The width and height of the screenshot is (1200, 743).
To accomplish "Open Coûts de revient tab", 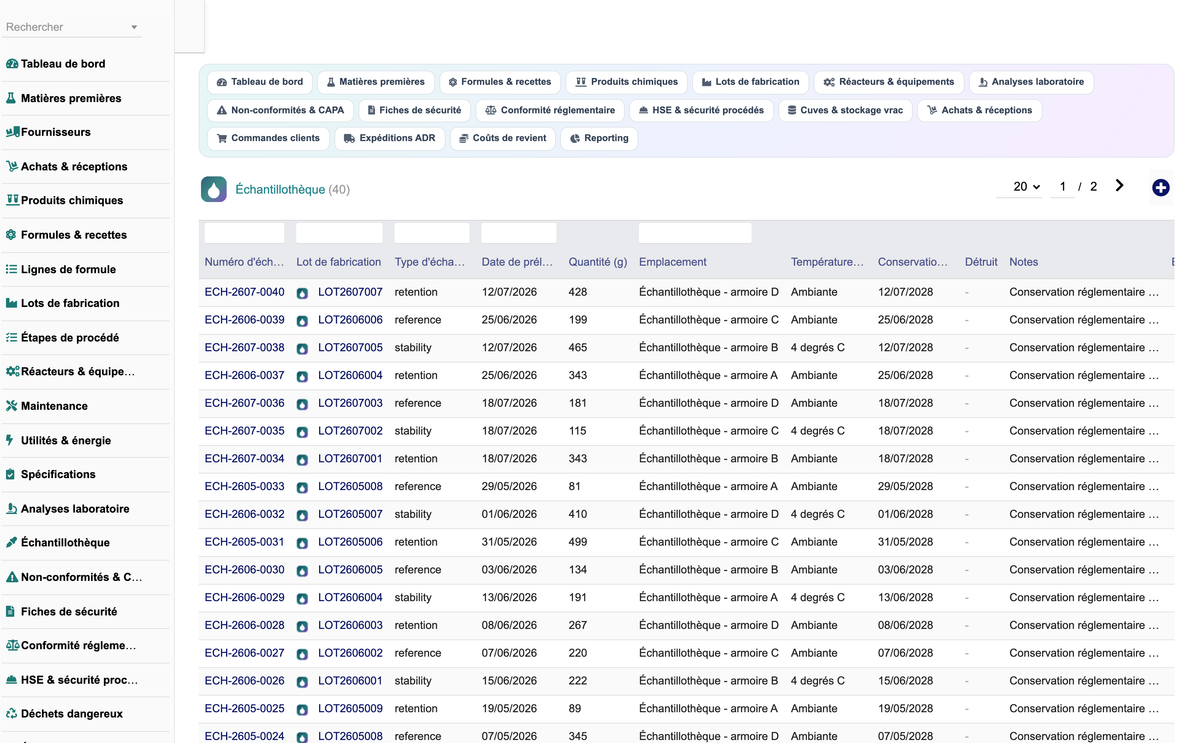I will (x=502, y=138).
